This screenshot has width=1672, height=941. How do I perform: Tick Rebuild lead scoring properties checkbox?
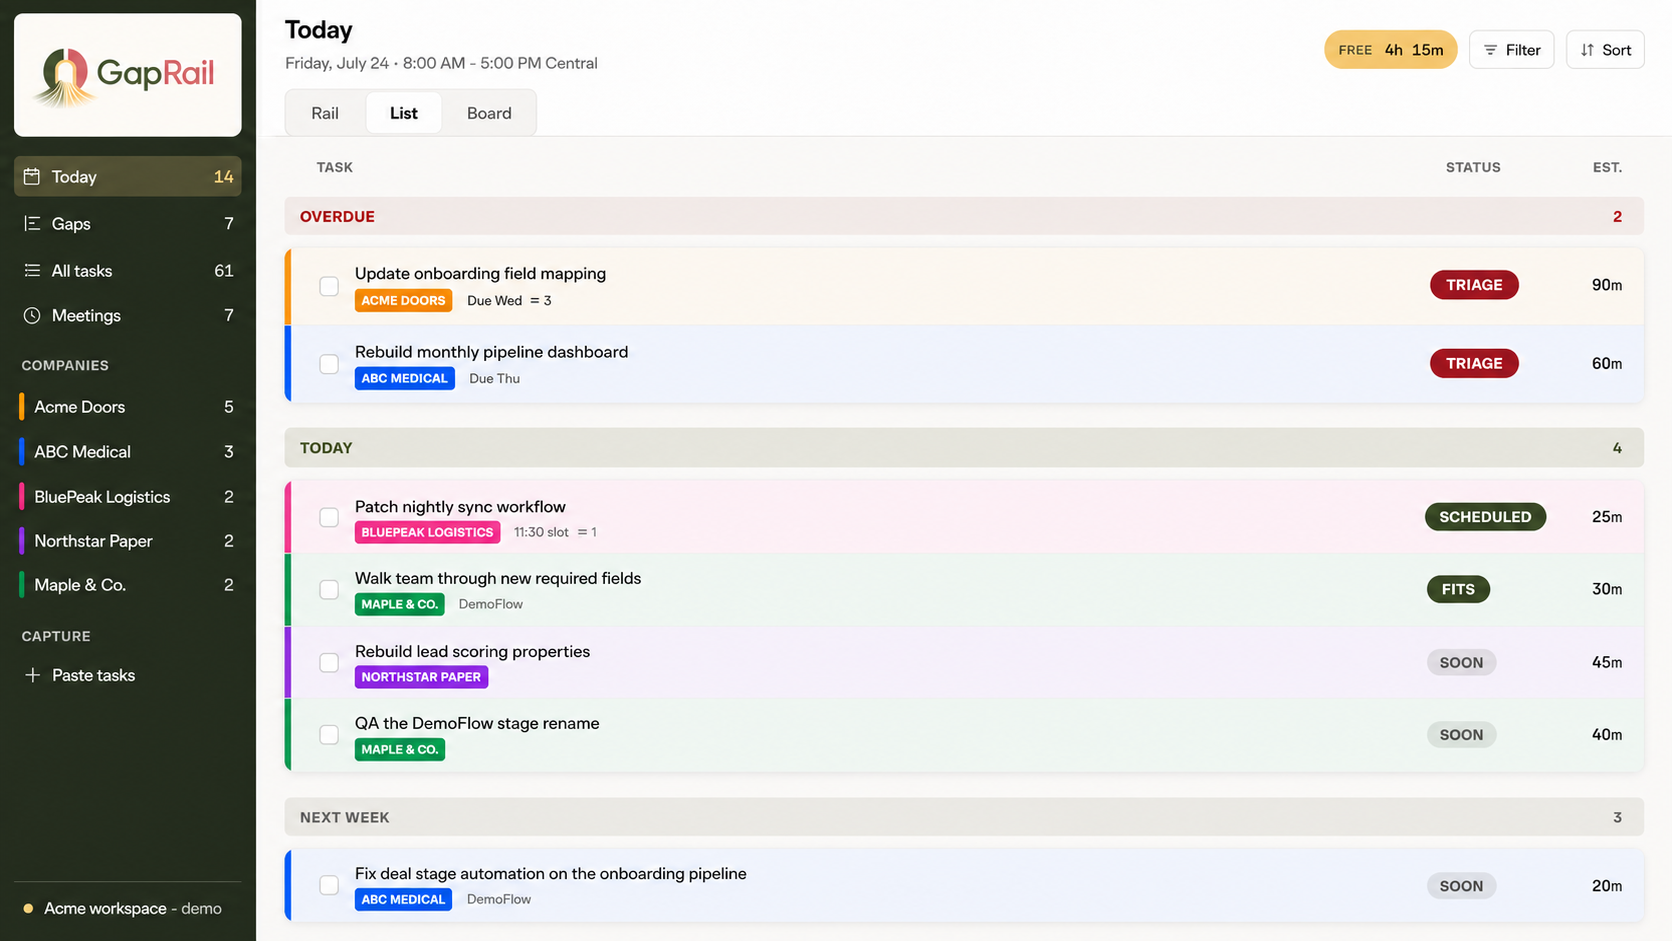329,663
